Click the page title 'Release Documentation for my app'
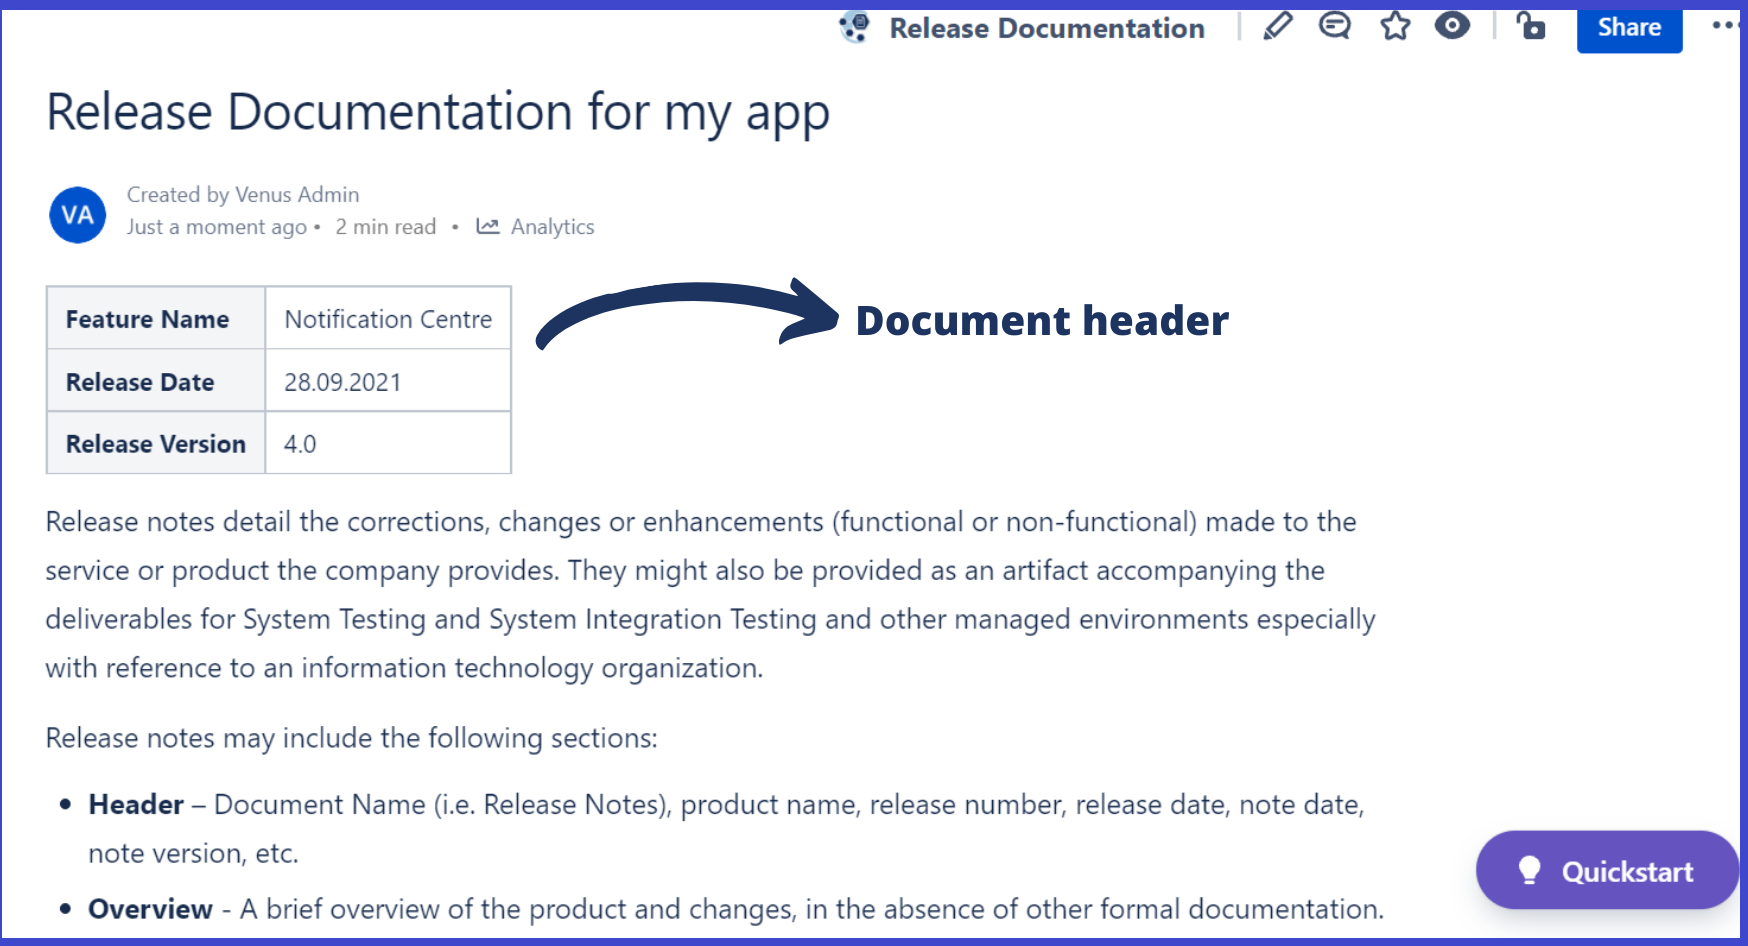The image size is (1748, 946). click(x=438, y=112)
